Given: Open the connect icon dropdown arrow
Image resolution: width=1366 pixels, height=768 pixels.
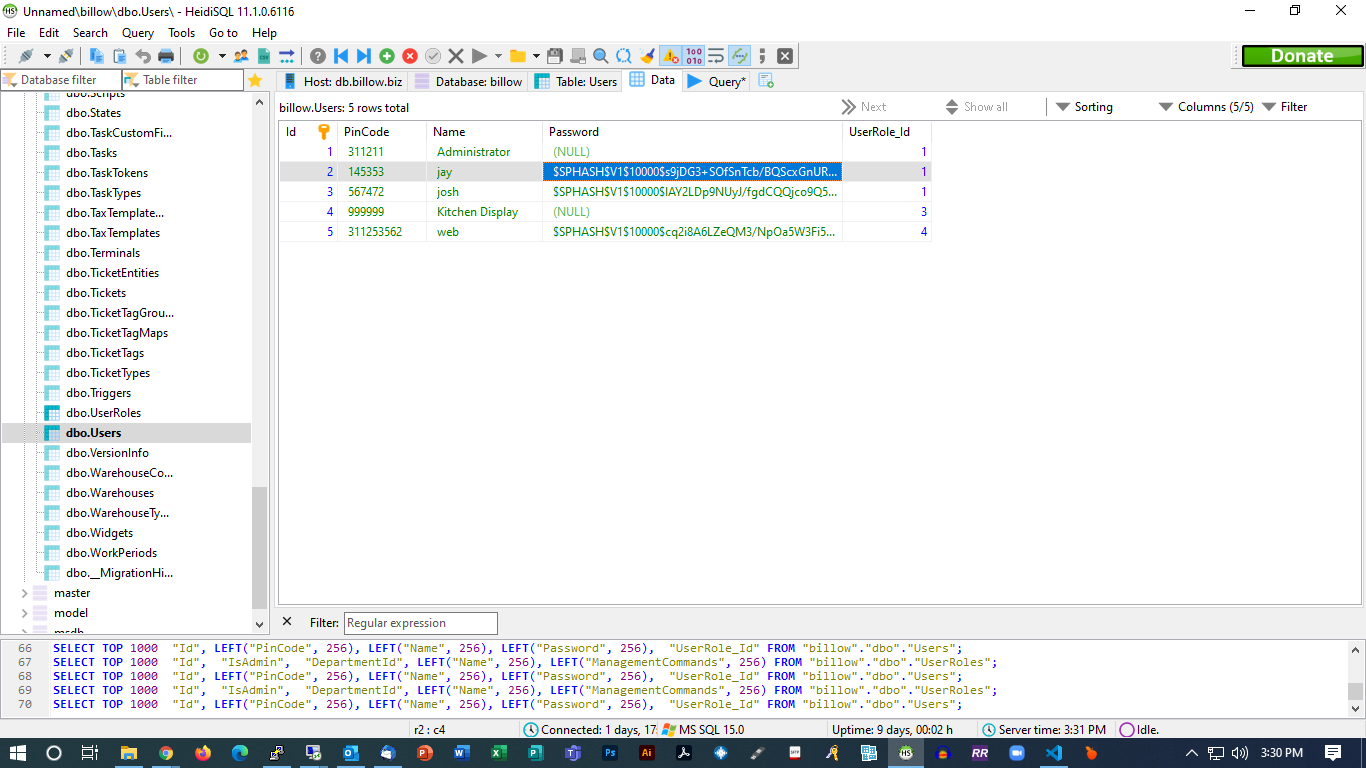Looking at the screenshot, I should point(47,56).
